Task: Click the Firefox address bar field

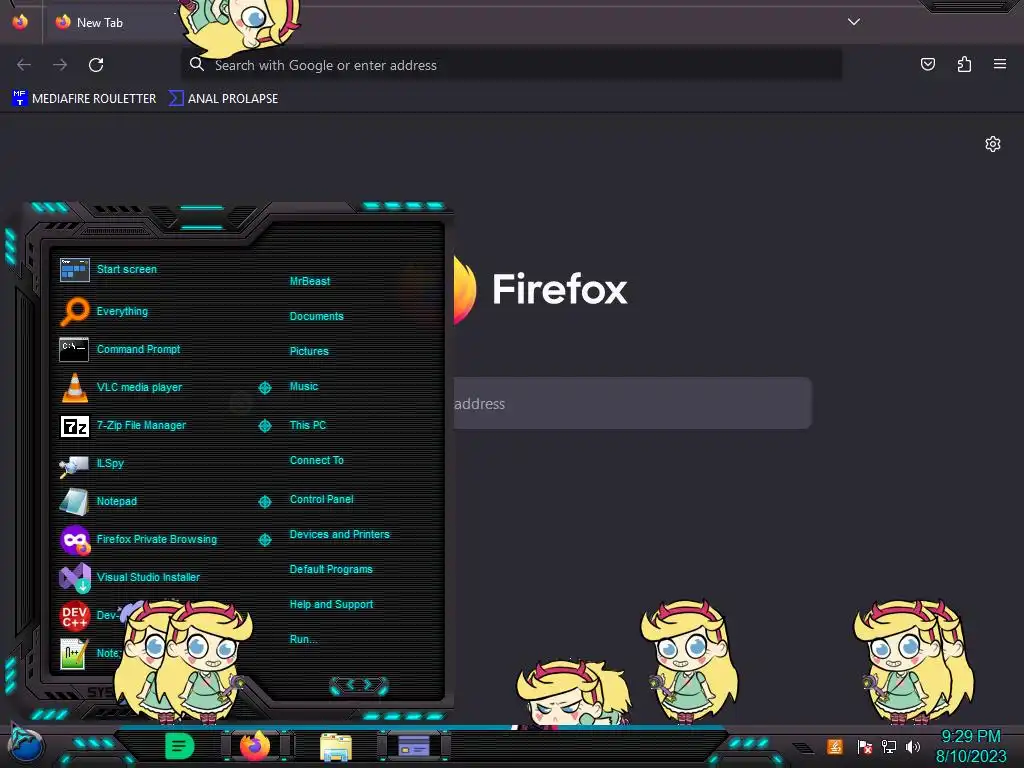Action: pos(511,65)
